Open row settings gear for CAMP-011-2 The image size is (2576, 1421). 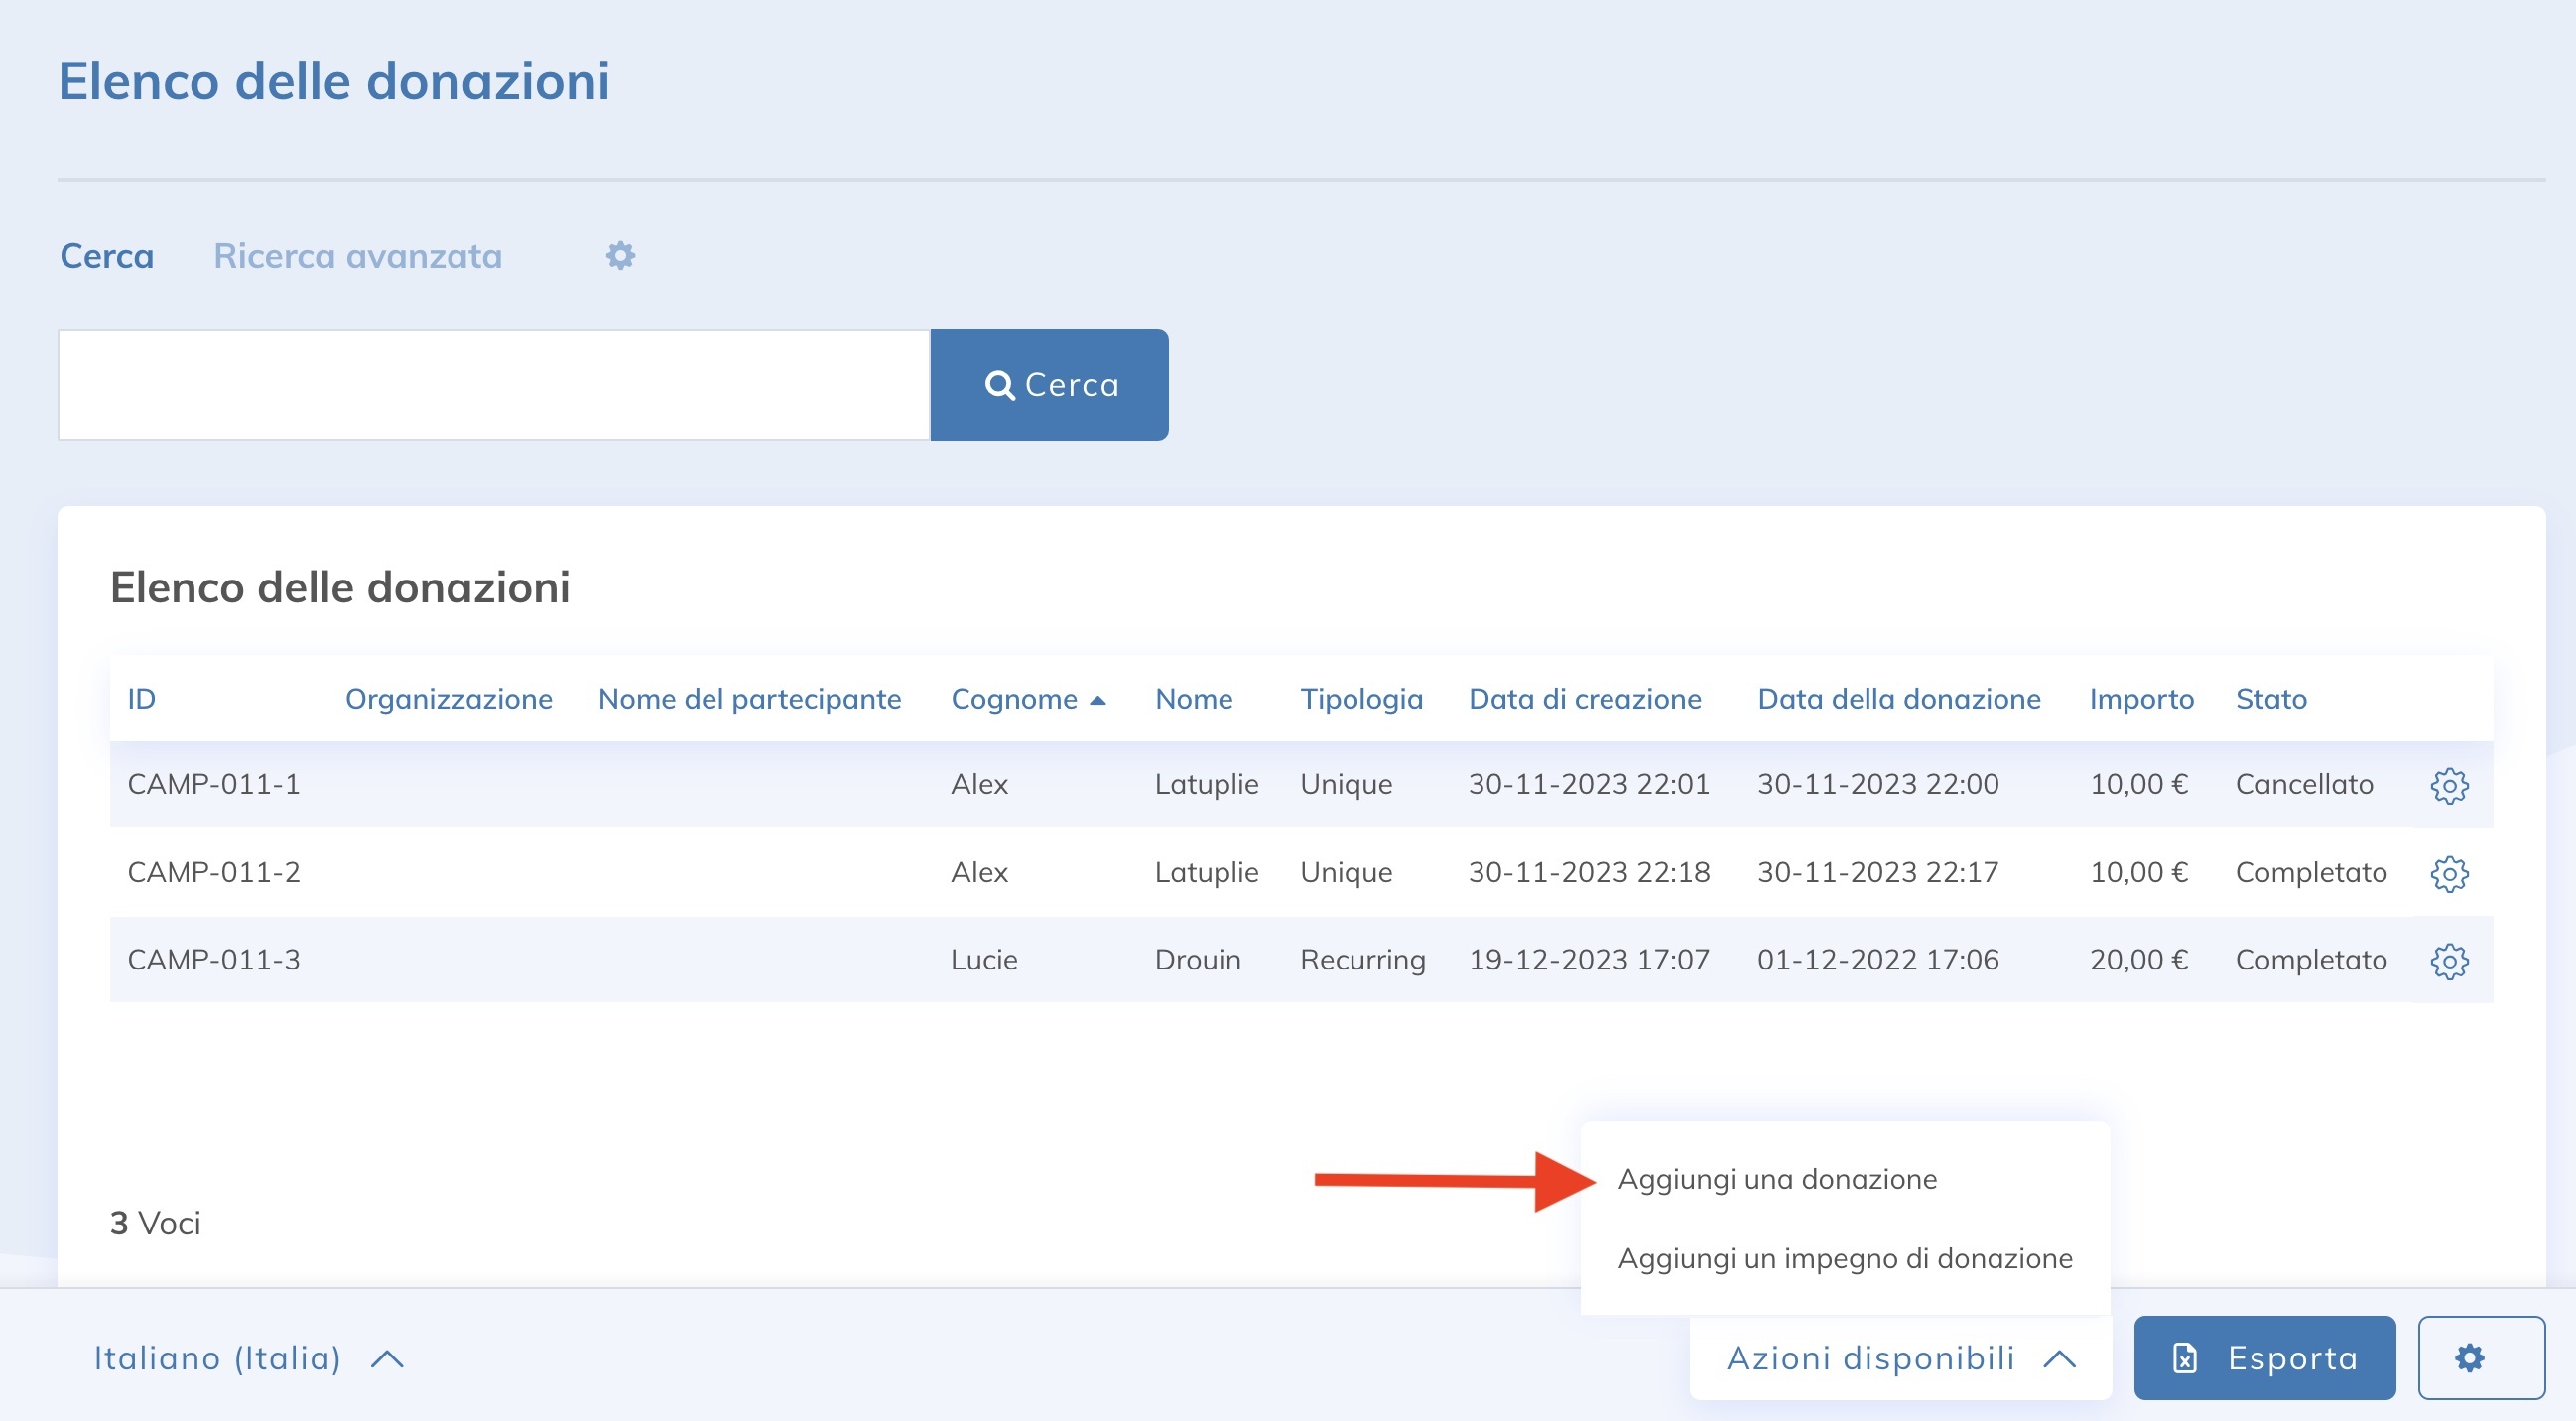2447,872
